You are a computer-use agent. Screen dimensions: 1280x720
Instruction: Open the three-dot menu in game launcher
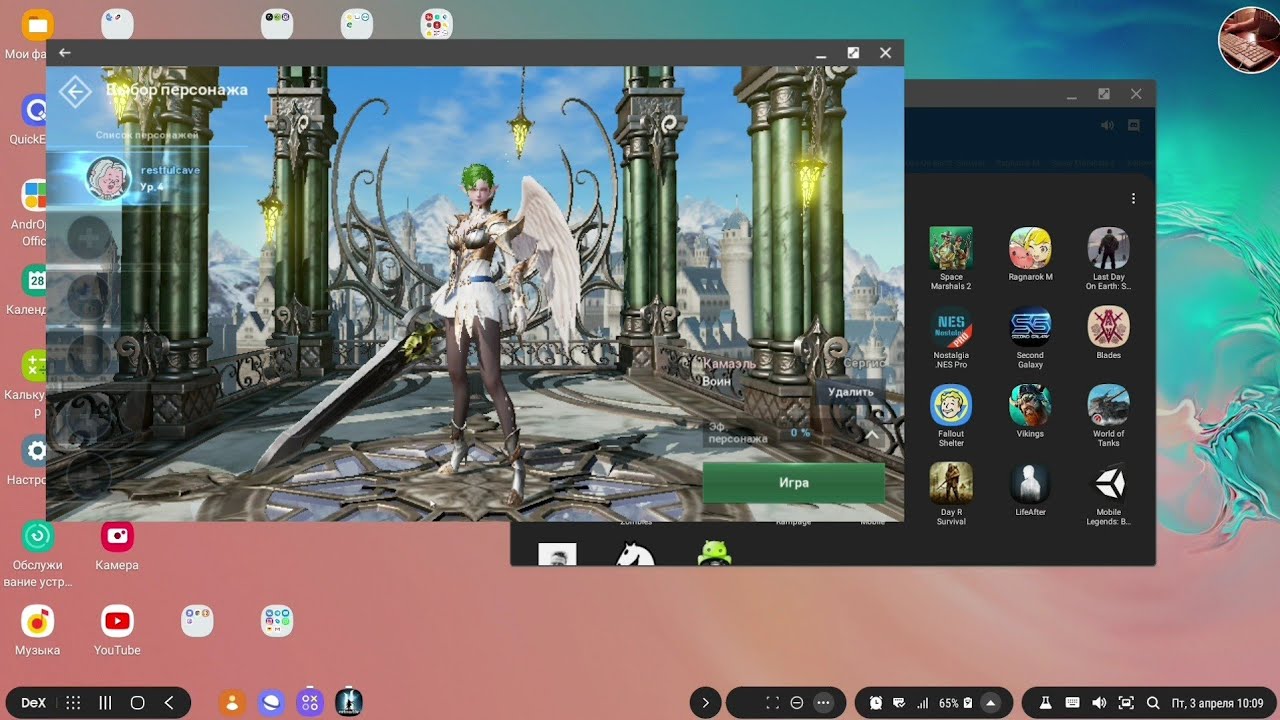pyautogui.click(x=1133, y=198)
